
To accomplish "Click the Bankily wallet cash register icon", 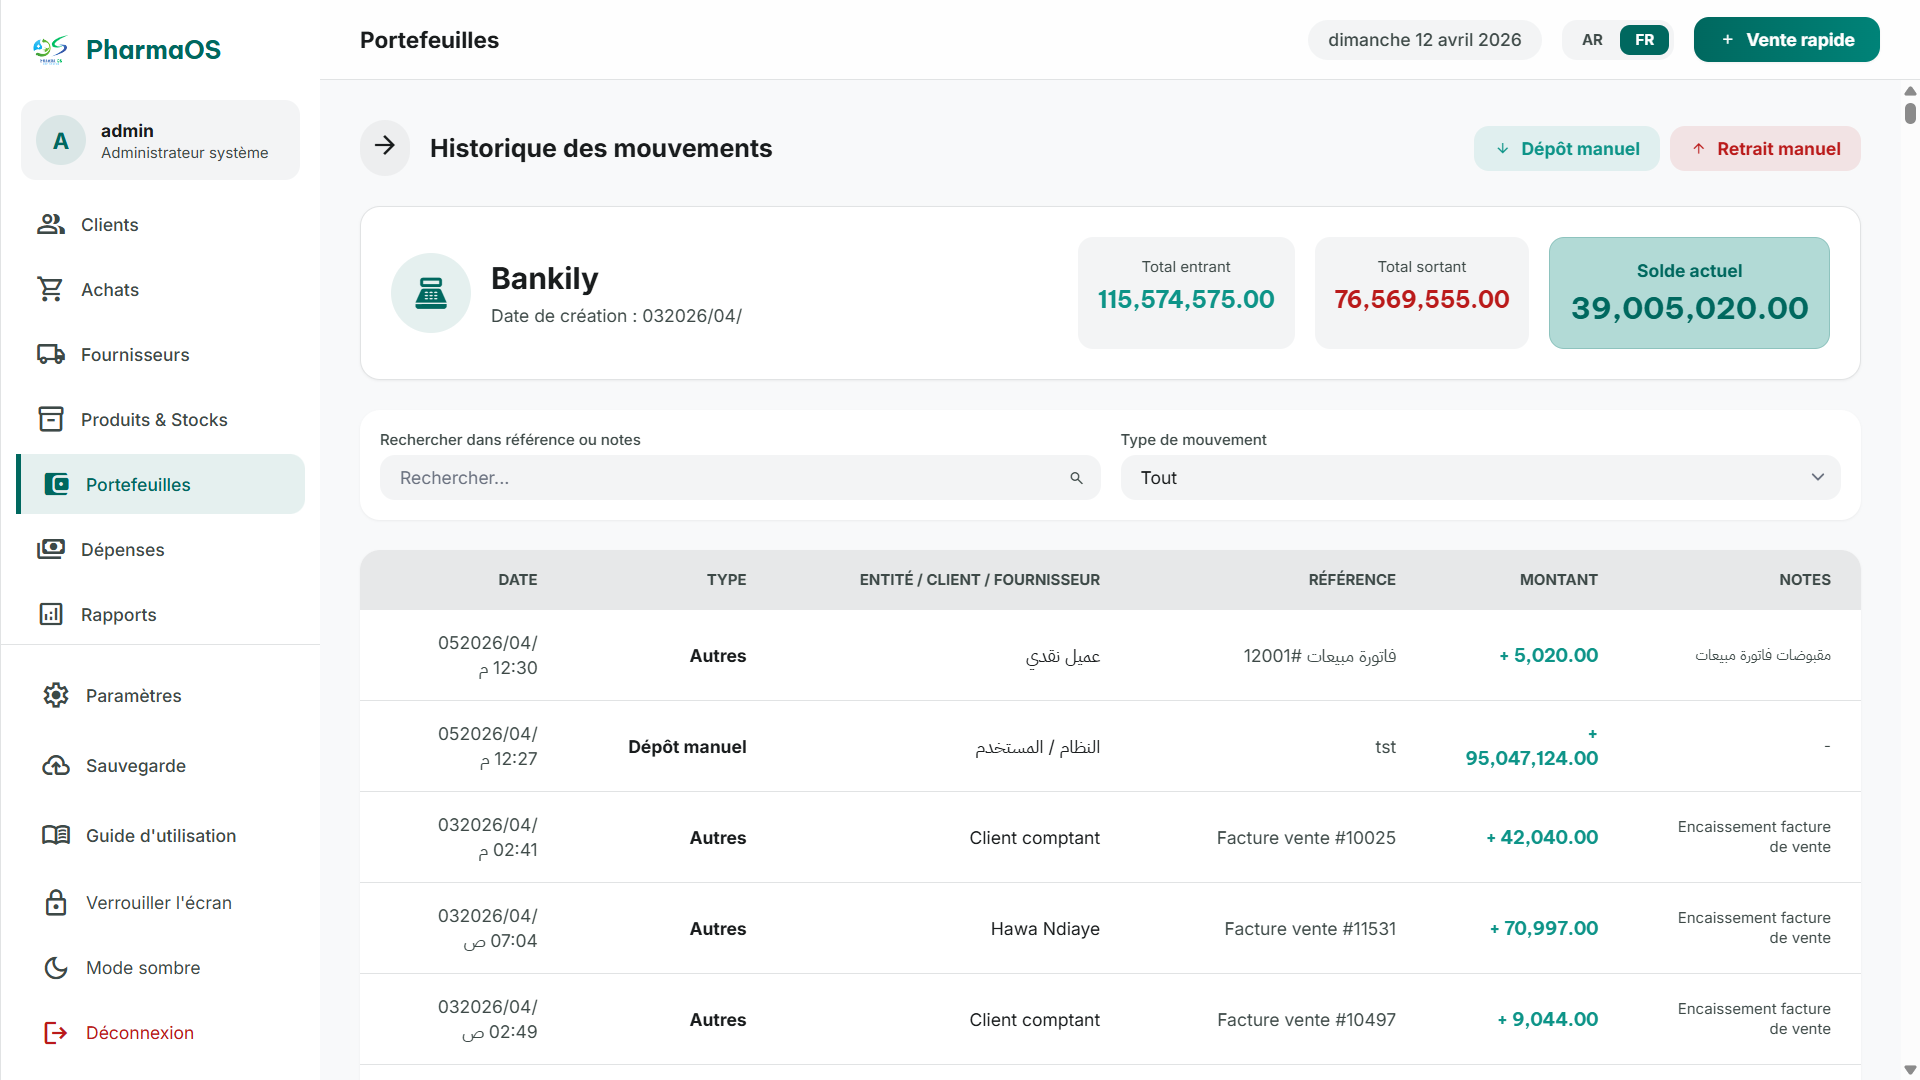I will click(431, 293).
